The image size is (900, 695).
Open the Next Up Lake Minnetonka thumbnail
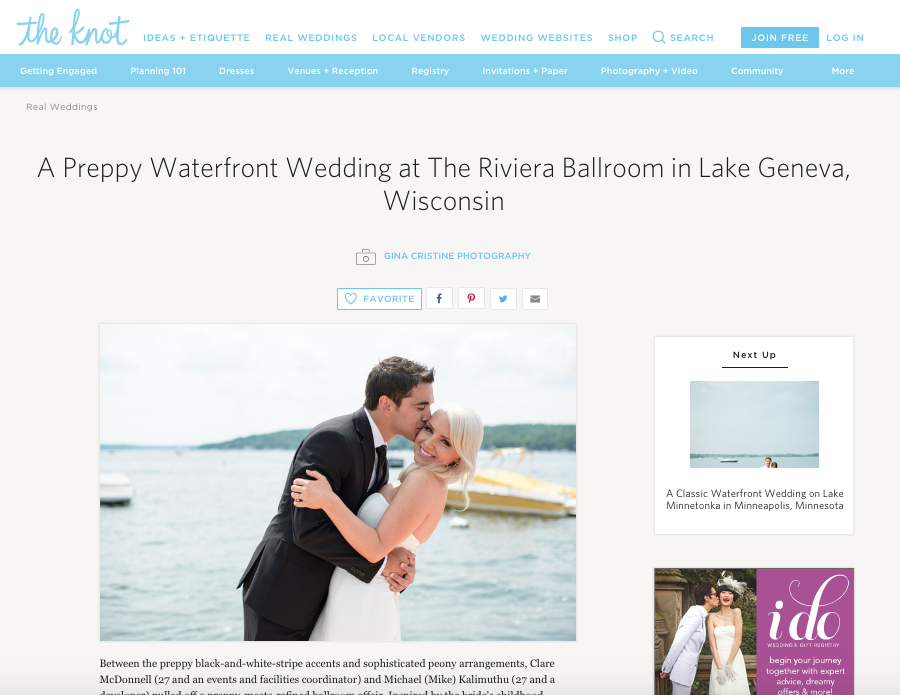click(754, 424)
